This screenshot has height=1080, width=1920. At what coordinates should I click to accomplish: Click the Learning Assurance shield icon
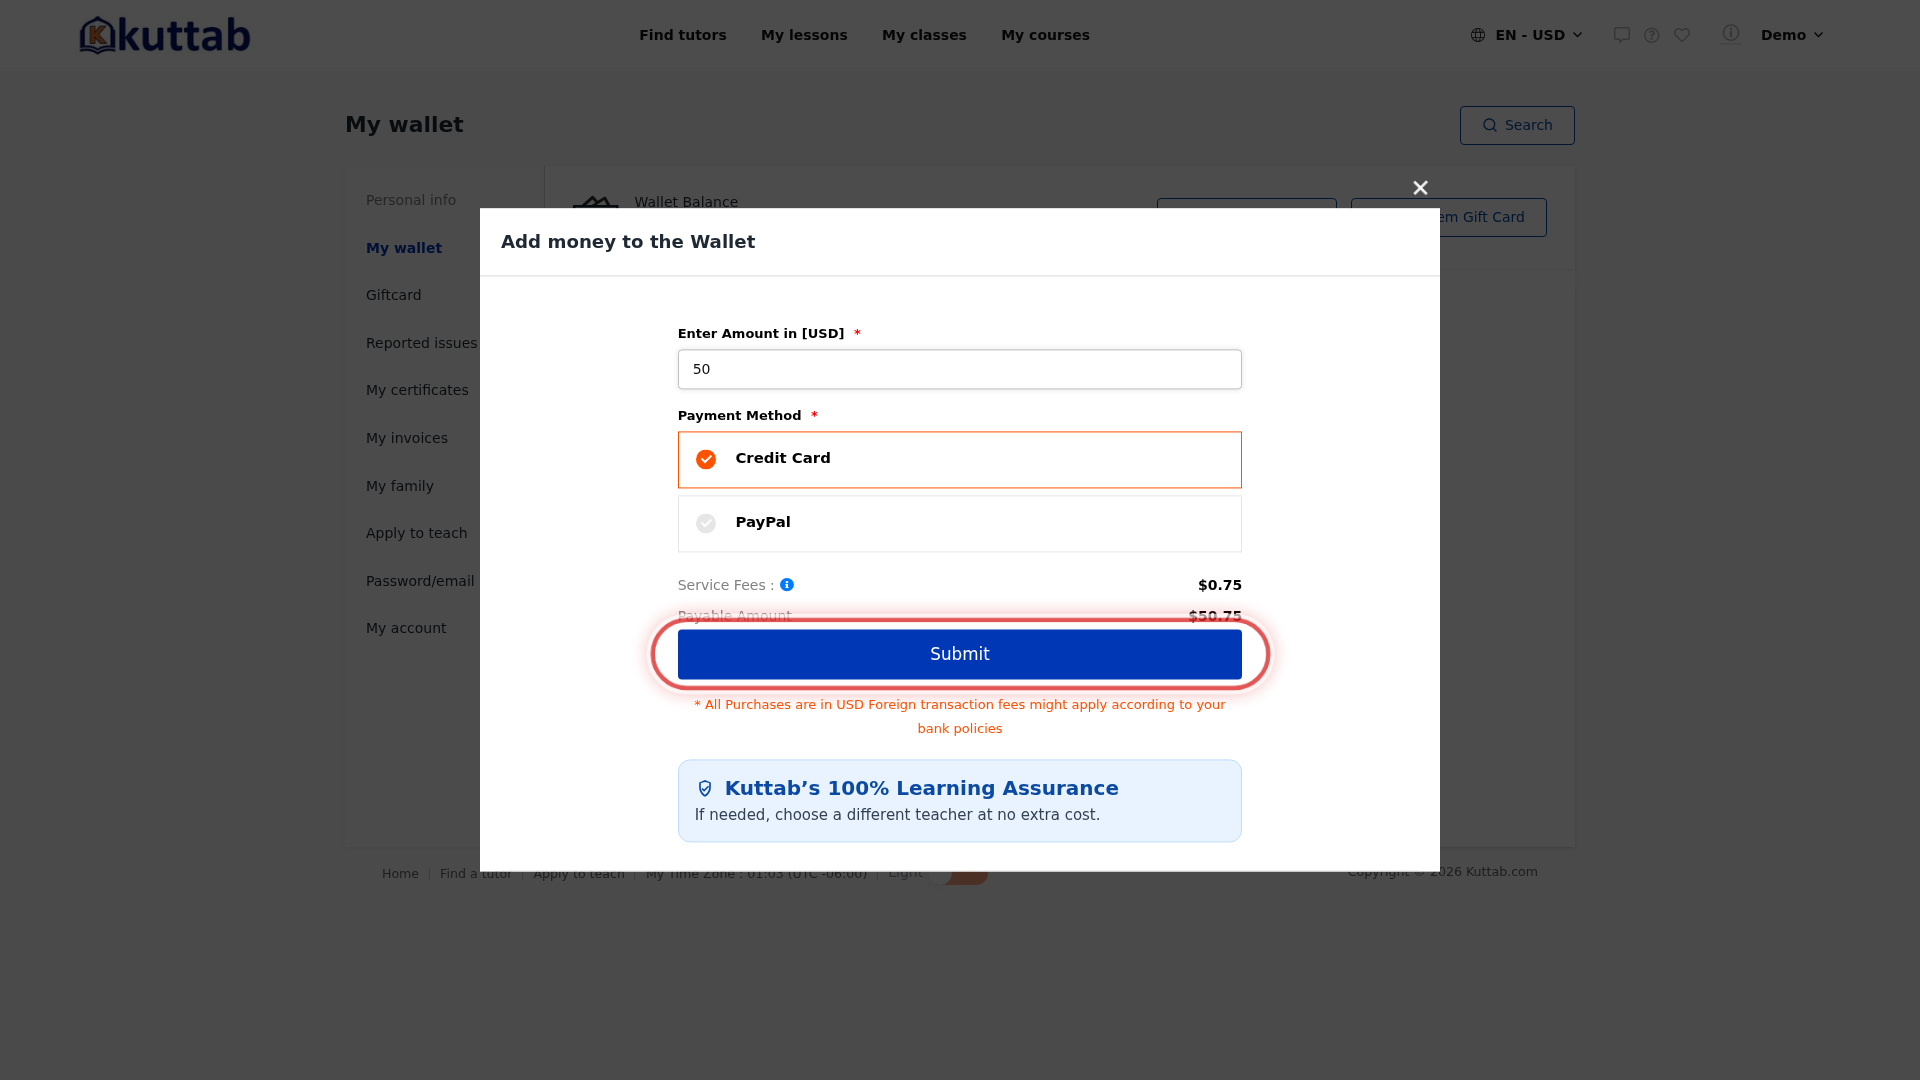[x=705, y=789]
